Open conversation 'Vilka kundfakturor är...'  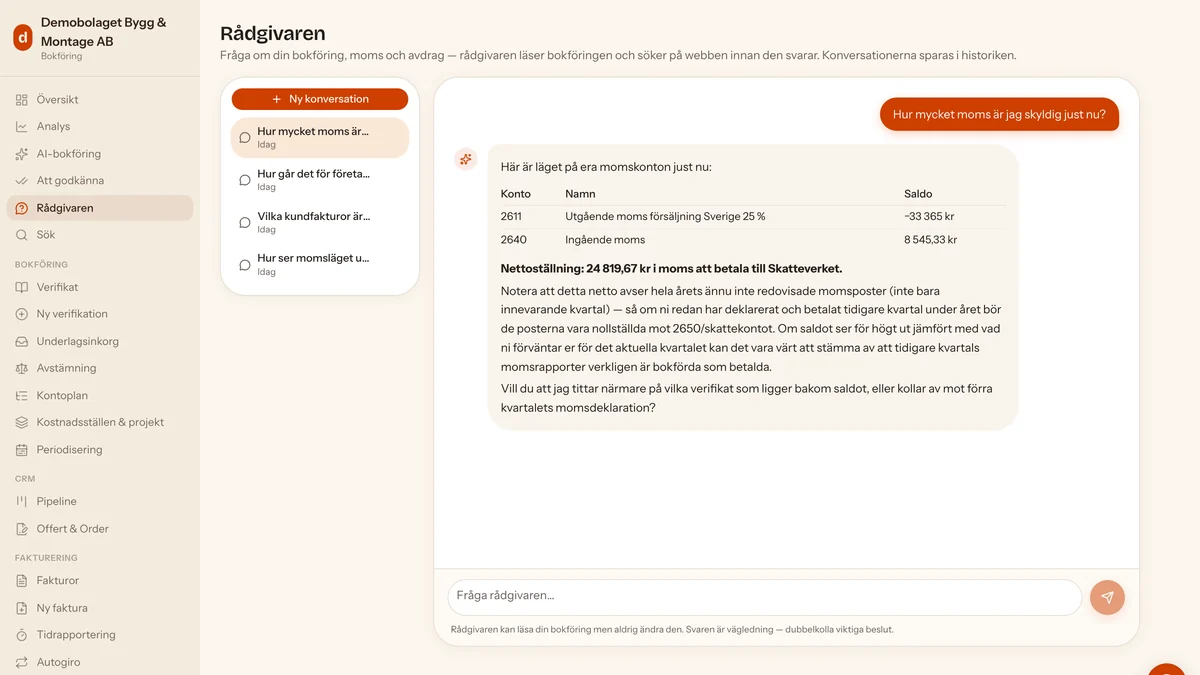tap(320, 223)
